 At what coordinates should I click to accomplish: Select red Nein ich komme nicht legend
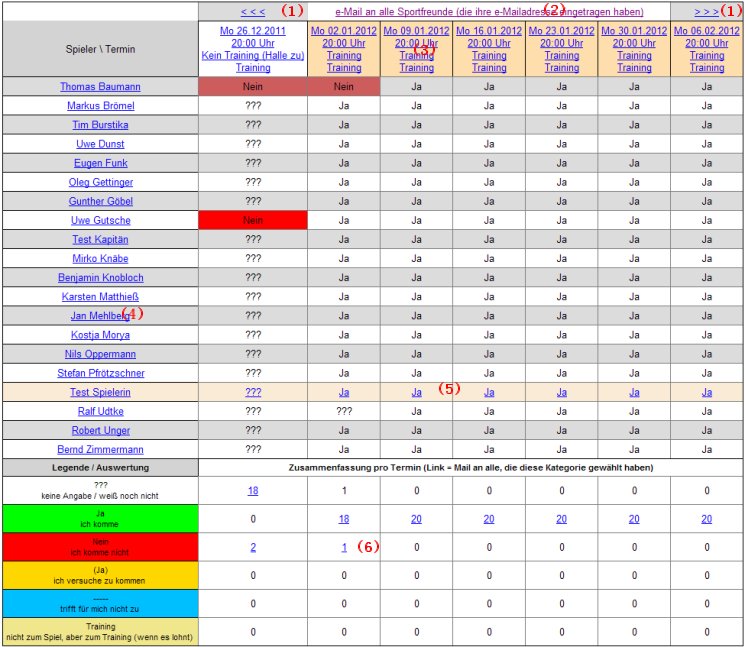[x=100, y=547]
